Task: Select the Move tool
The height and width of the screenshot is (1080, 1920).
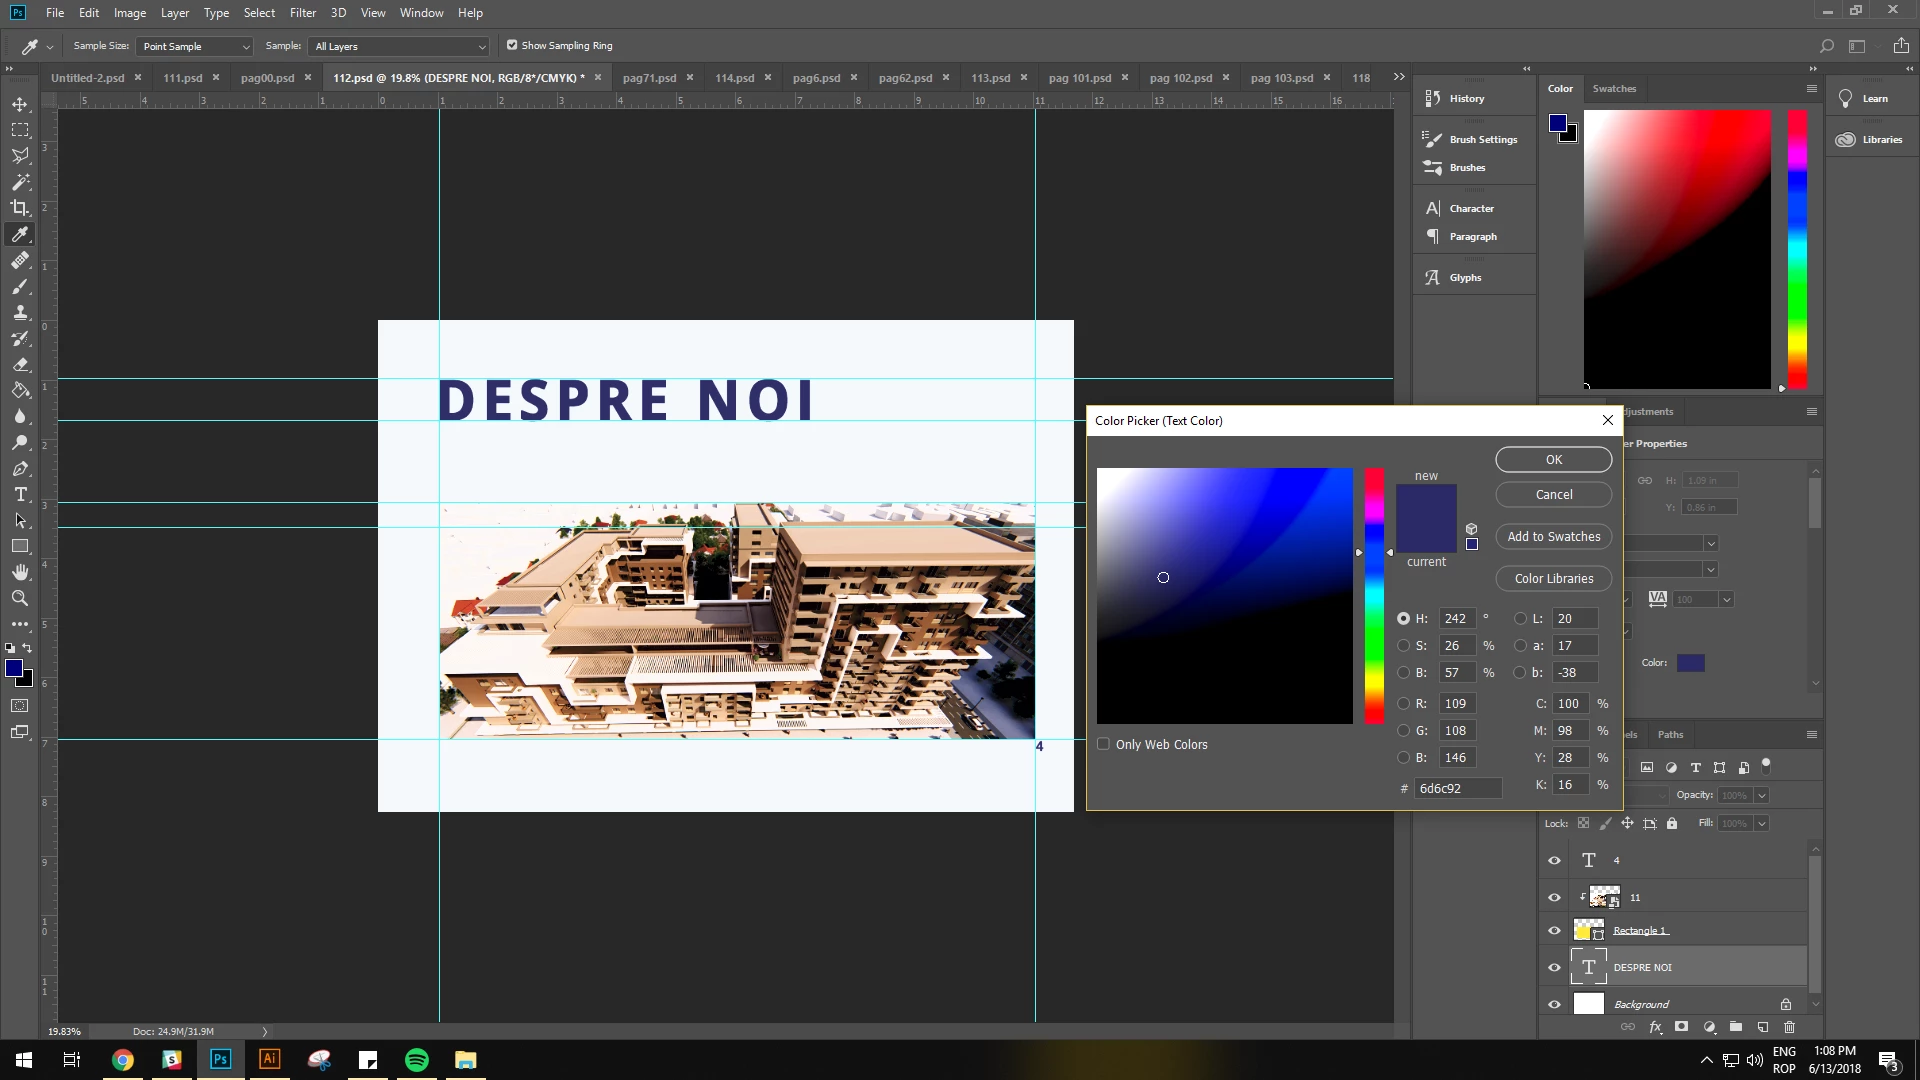Action: pyautogui.click(x=20, y=104)
